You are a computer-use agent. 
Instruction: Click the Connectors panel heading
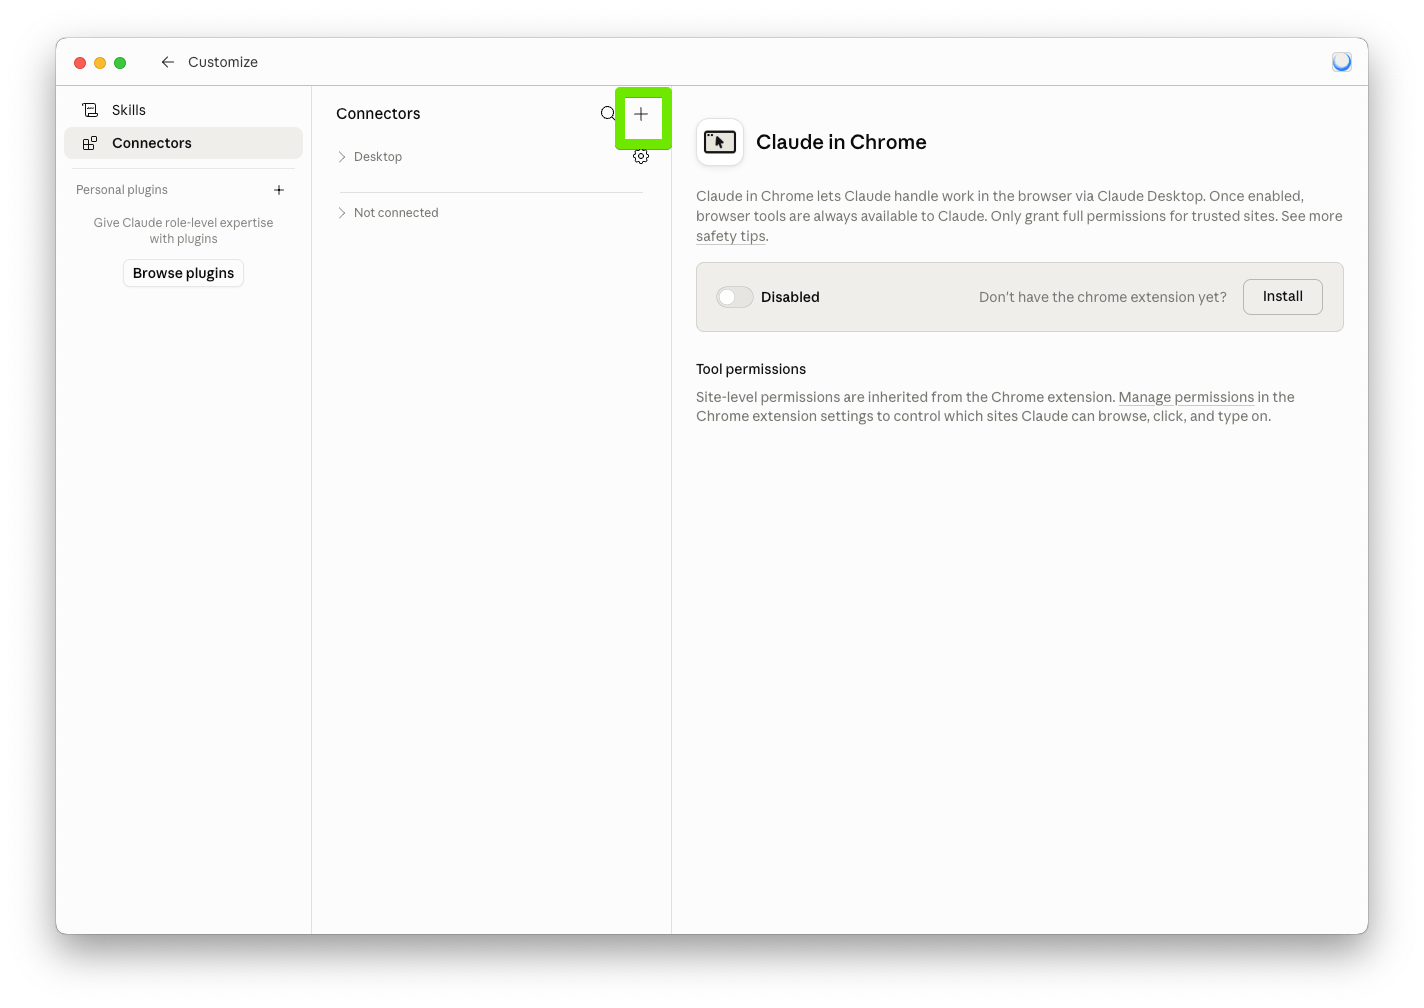[x=378, y=114]
